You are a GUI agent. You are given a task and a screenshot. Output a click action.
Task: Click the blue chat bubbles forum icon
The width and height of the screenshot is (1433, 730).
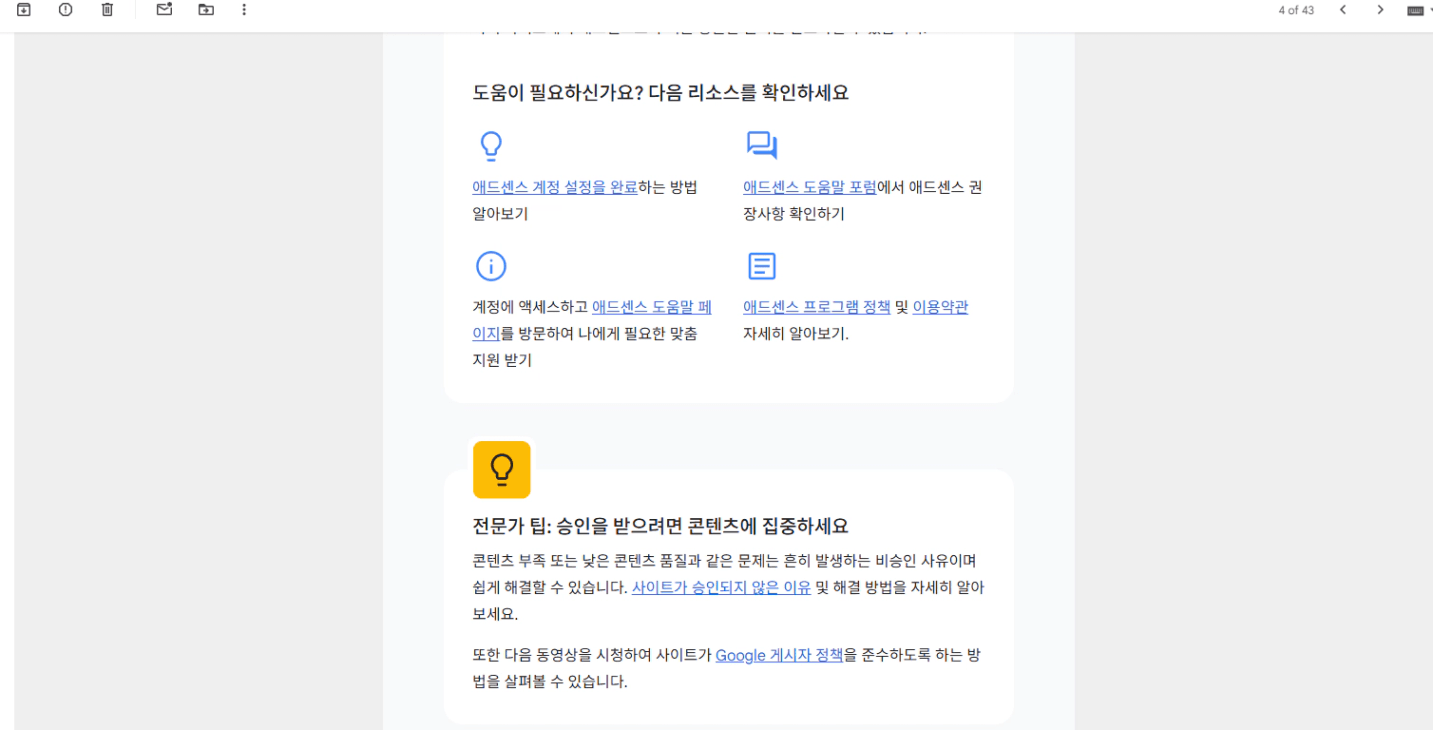[761, 146]
